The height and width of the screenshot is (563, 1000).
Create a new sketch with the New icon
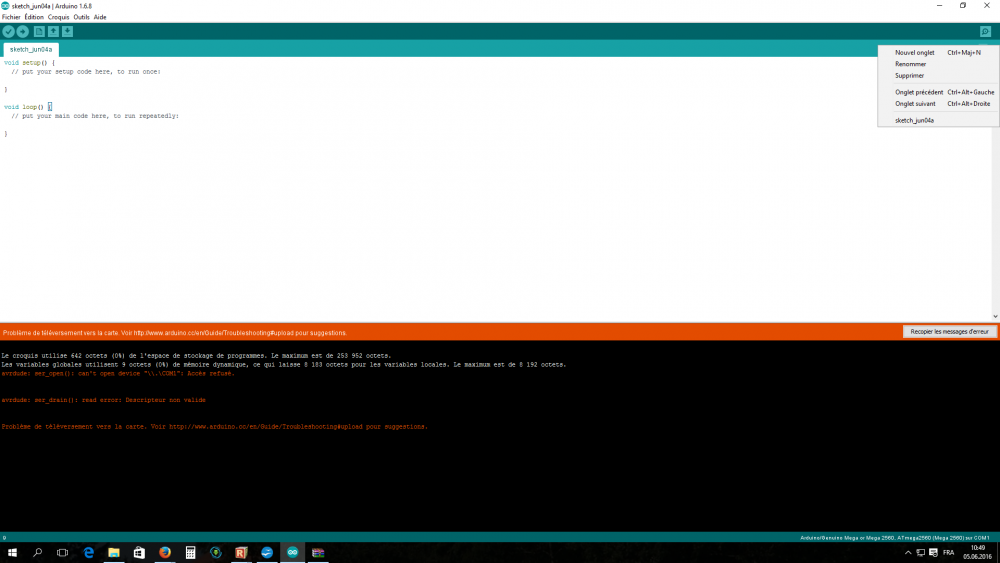[x=39, y=31]
